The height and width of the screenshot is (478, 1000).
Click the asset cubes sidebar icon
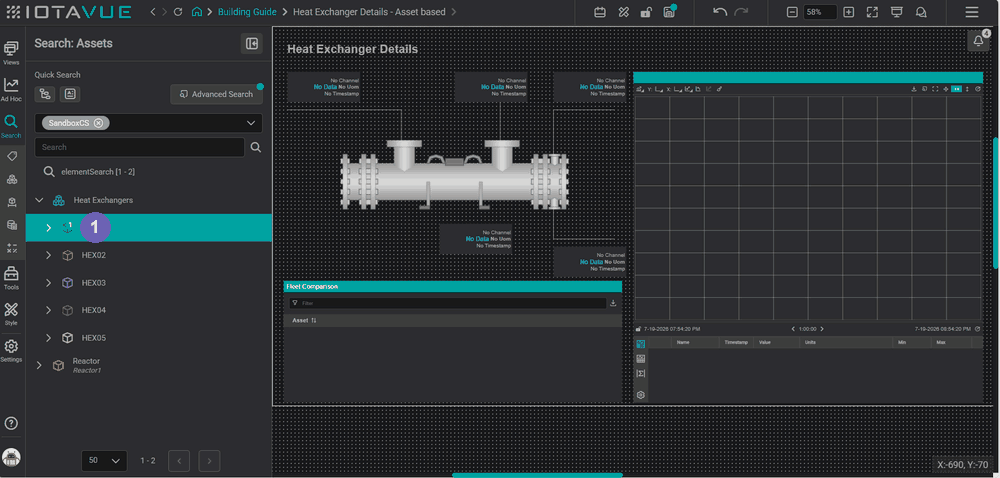click(11, 179)
